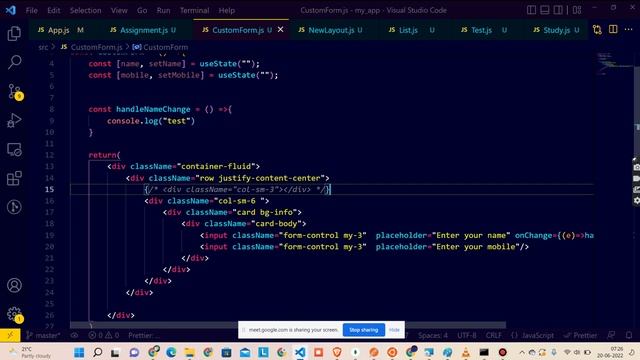Click the feedback icon in status bar
The height and width of the screenshot is (360, 640).
click(x=611, y=336)
